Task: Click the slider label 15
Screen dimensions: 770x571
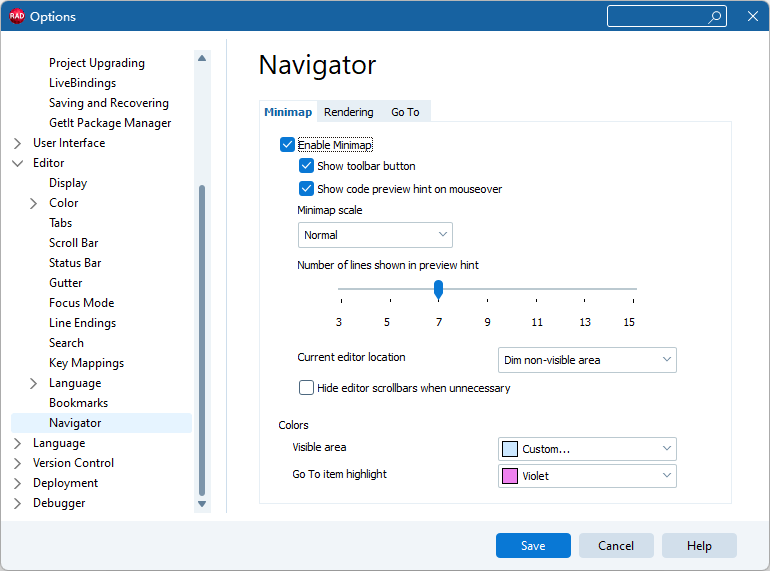Action: pos(629,322)
